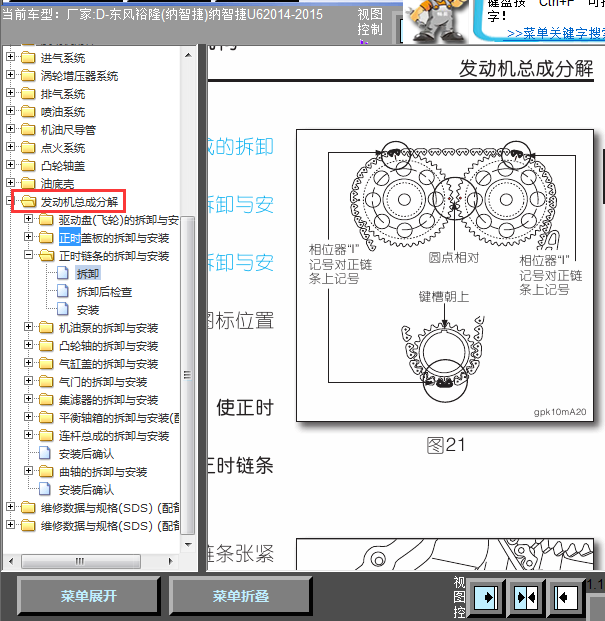Click the 拆卸 document page icon
605x621 pixels.
pos(63,273)
